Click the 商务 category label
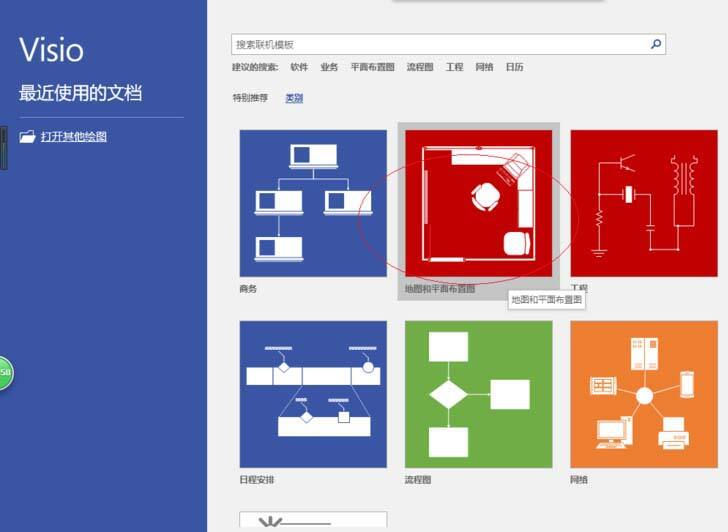The width and height of the screenshot is (728, 532). click(248, 289)
